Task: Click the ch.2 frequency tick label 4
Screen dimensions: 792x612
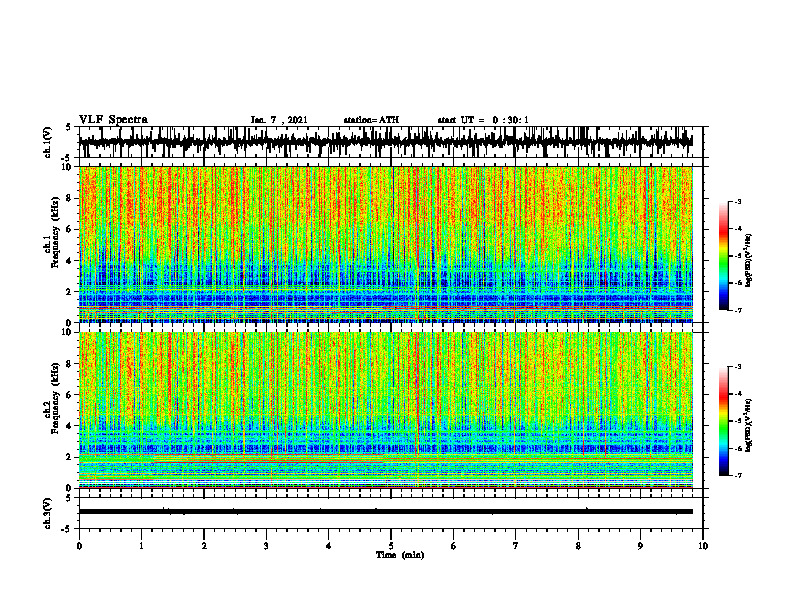Action: tap(70, 426)
